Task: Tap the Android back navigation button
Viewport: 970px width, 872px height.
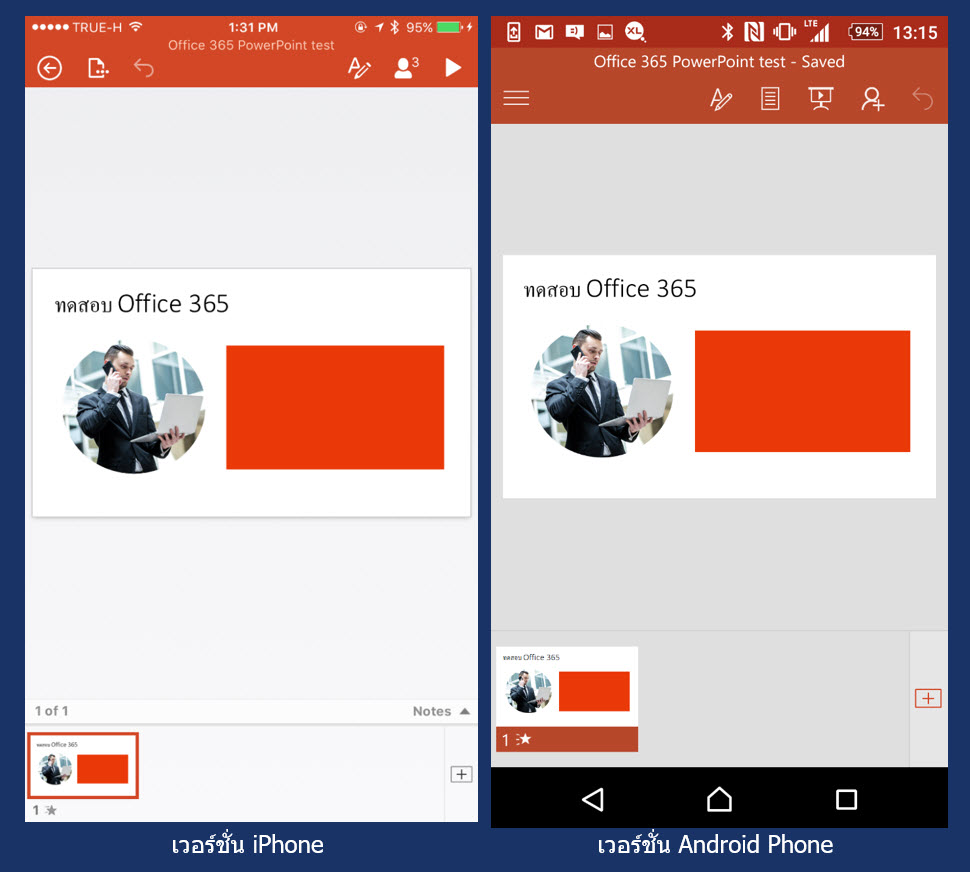Action: (593, 799)
